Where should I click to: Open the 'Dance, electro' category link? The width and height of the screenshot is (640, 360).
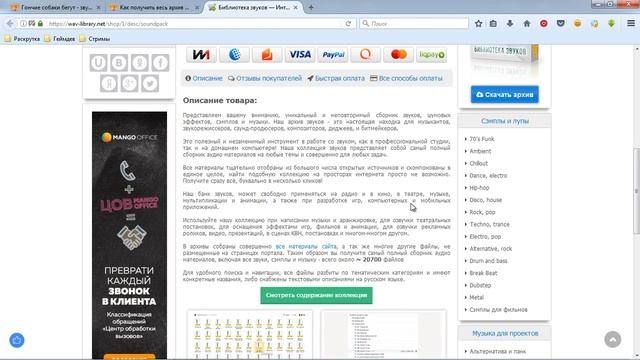[488, 176]
